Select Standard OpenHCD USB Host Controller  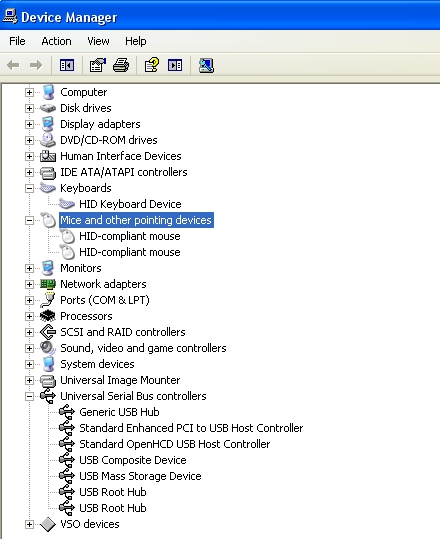[x=175, y=444]
